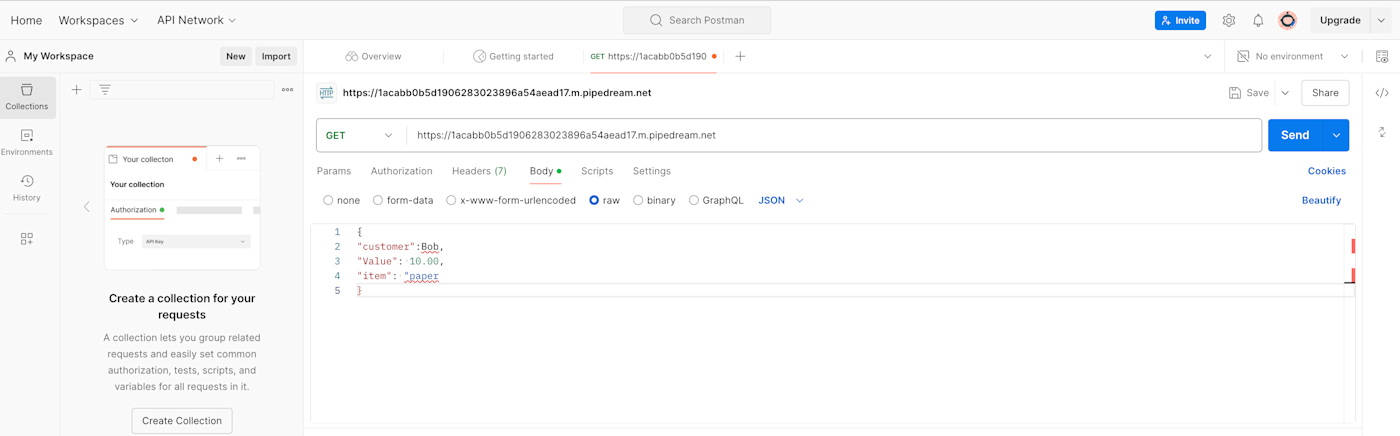The image size is (1400, 436).
Task: Click the New button
Action: point(236,57)
